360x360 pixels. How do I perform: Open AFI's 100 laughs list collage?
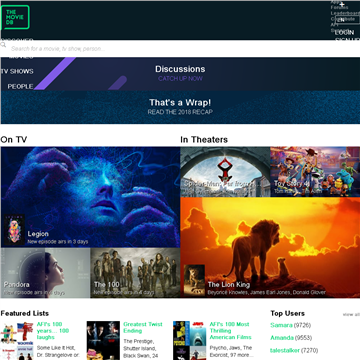tap(17, 341)
